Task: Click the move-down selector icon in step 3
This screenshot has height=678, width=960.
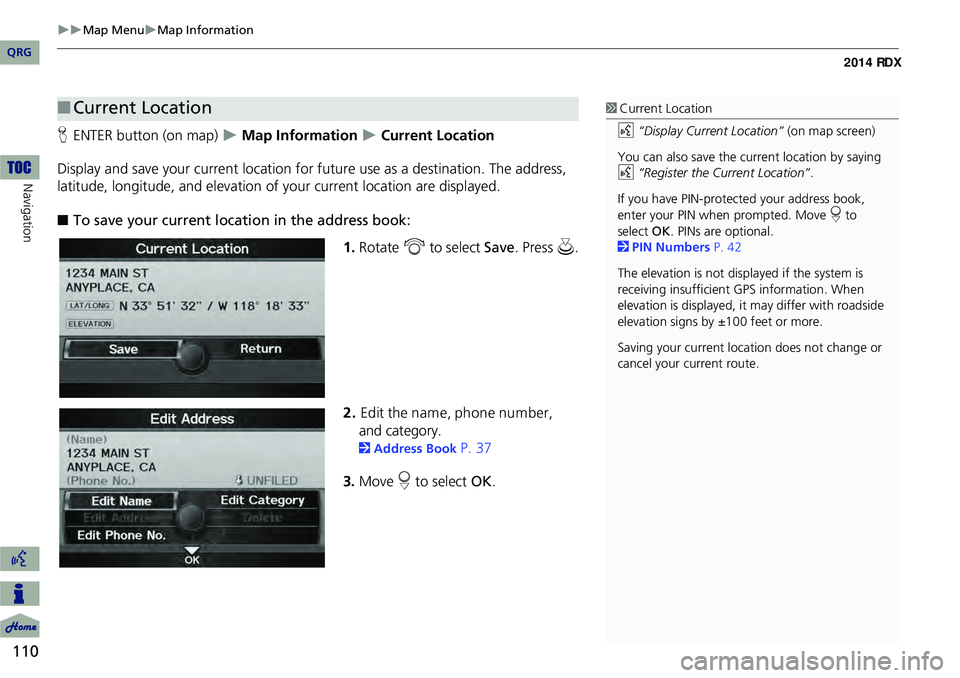Action: [x=404, y=480]
